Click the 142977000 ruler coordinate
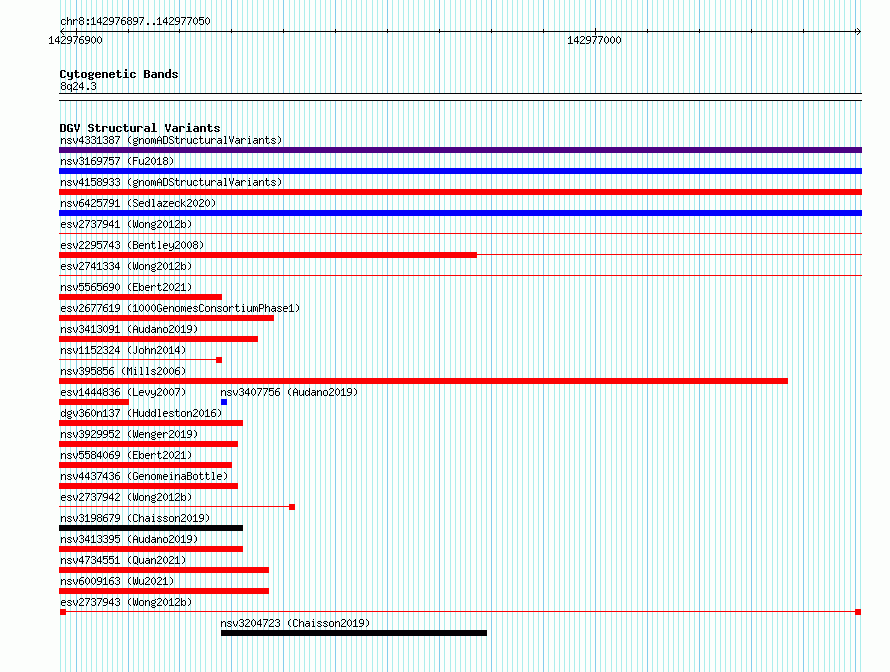This screenshot has height=672, width=890. [x=594, y=40]
